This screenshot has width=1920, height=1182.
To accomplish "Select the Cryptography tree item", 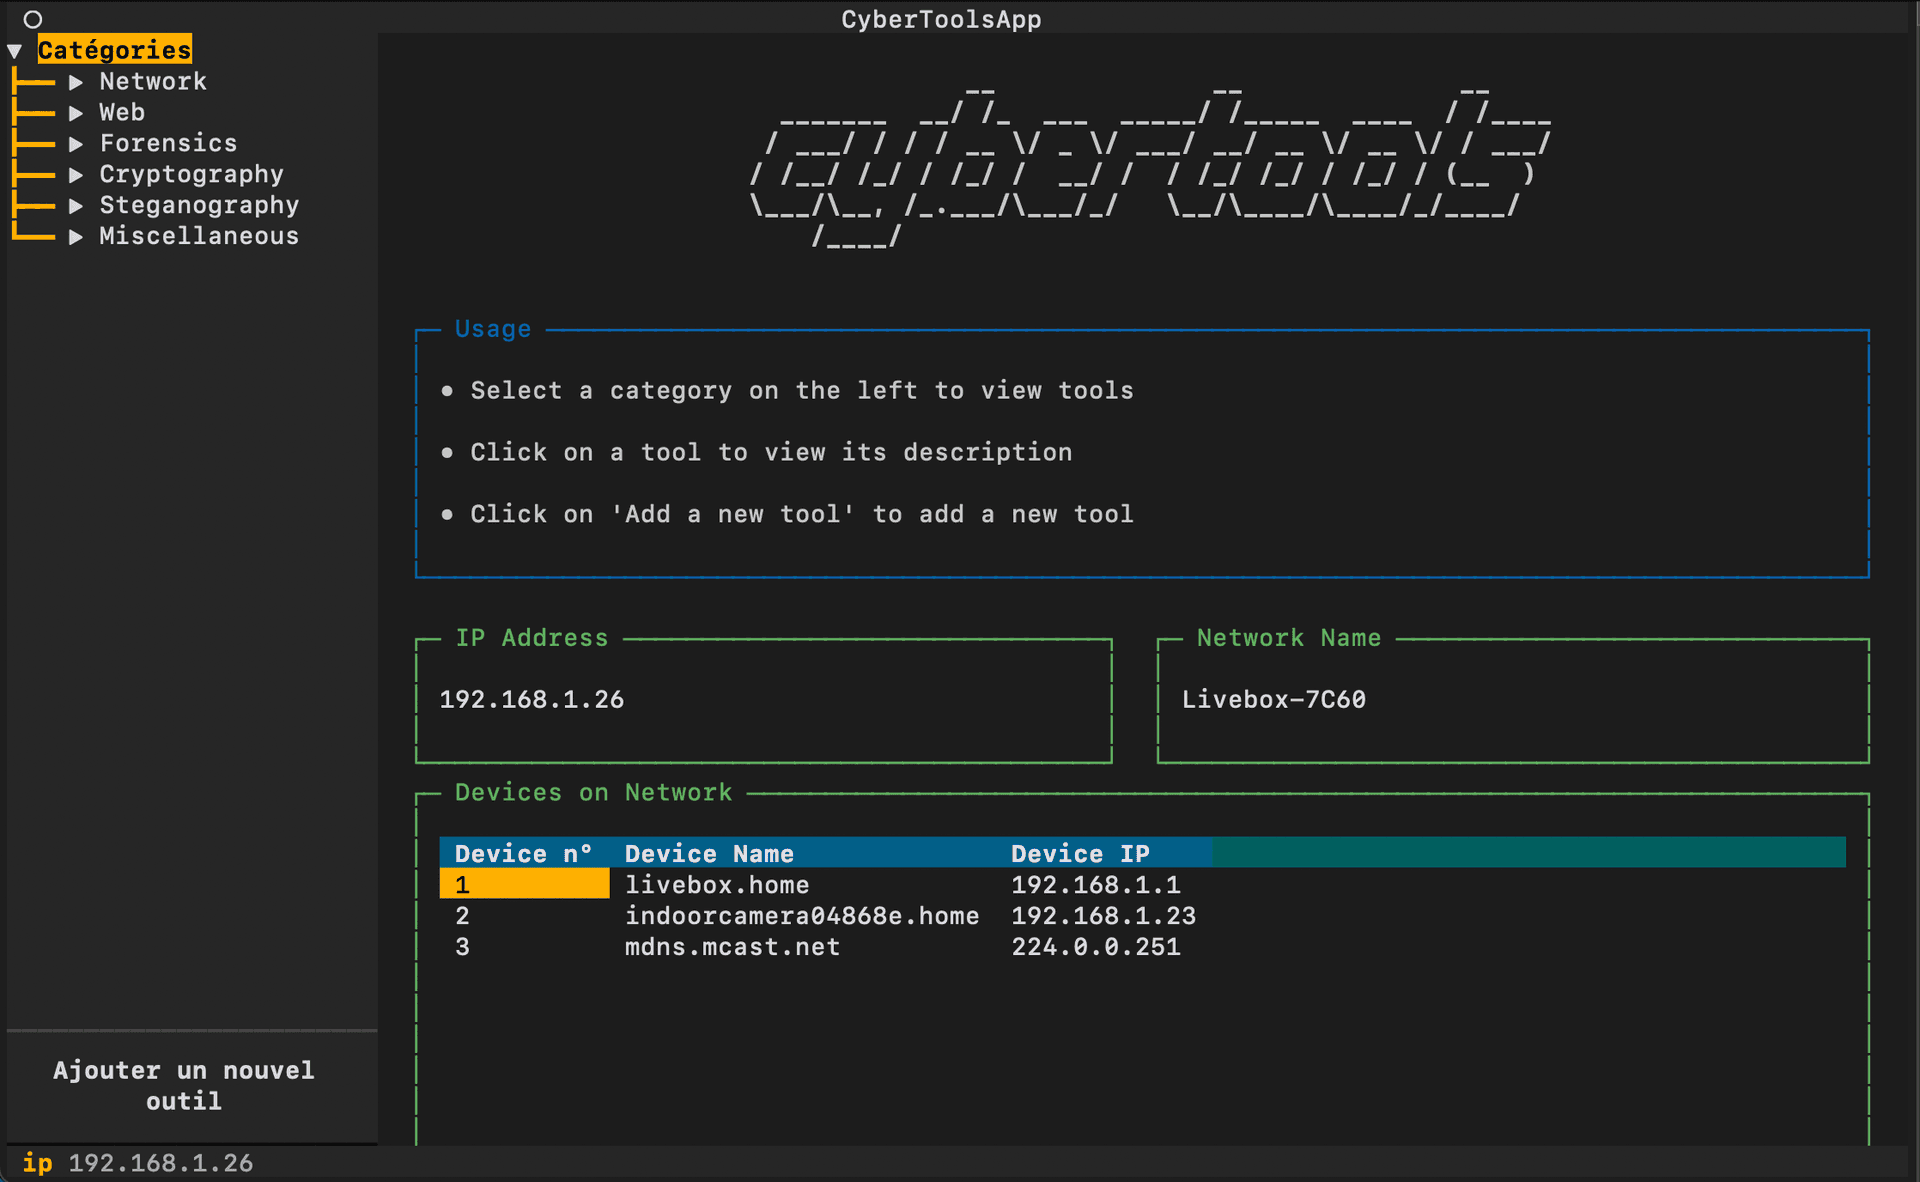I will pyautogui.click(x=191, y=175).
